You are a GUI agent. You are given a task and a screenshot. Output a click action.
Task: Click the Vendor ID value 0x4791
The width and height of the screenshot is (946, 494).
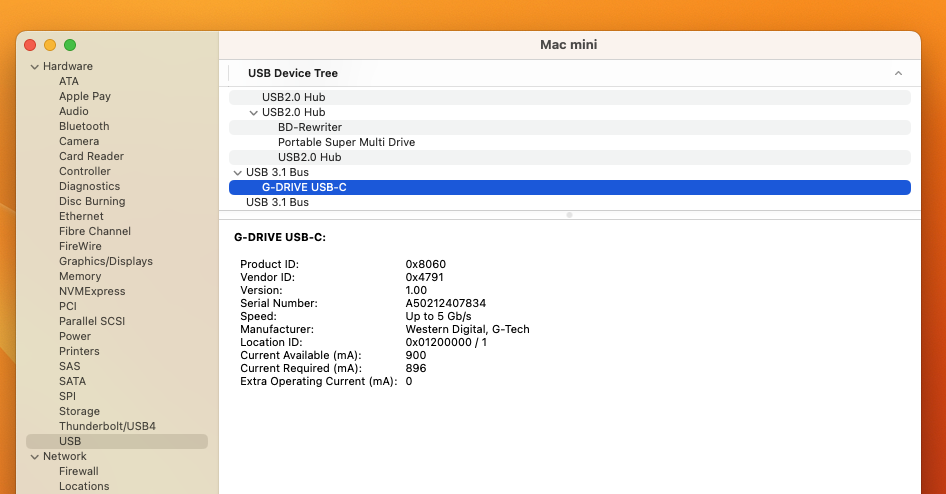(424, 277)
